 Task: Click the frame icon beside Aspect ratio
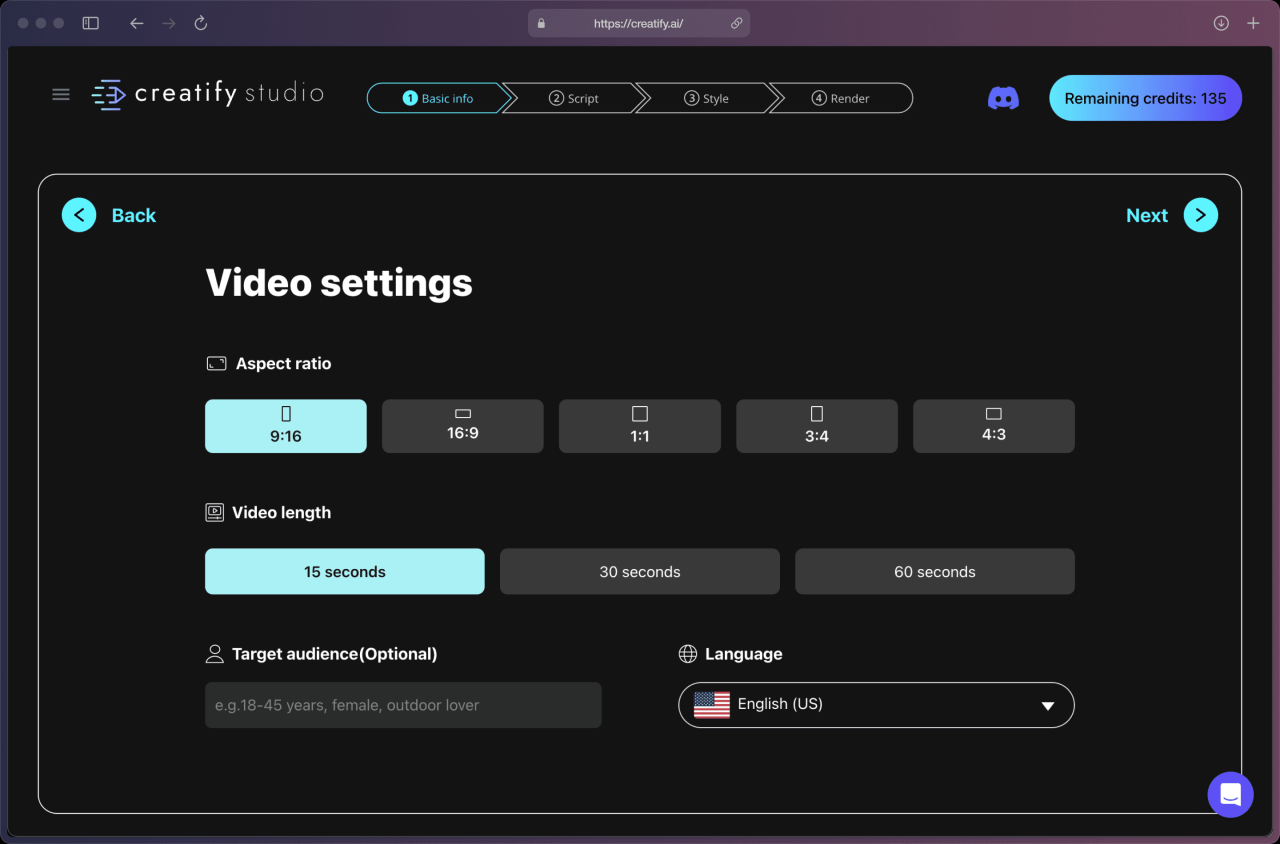pyautogui.click(x=216, y=363)
